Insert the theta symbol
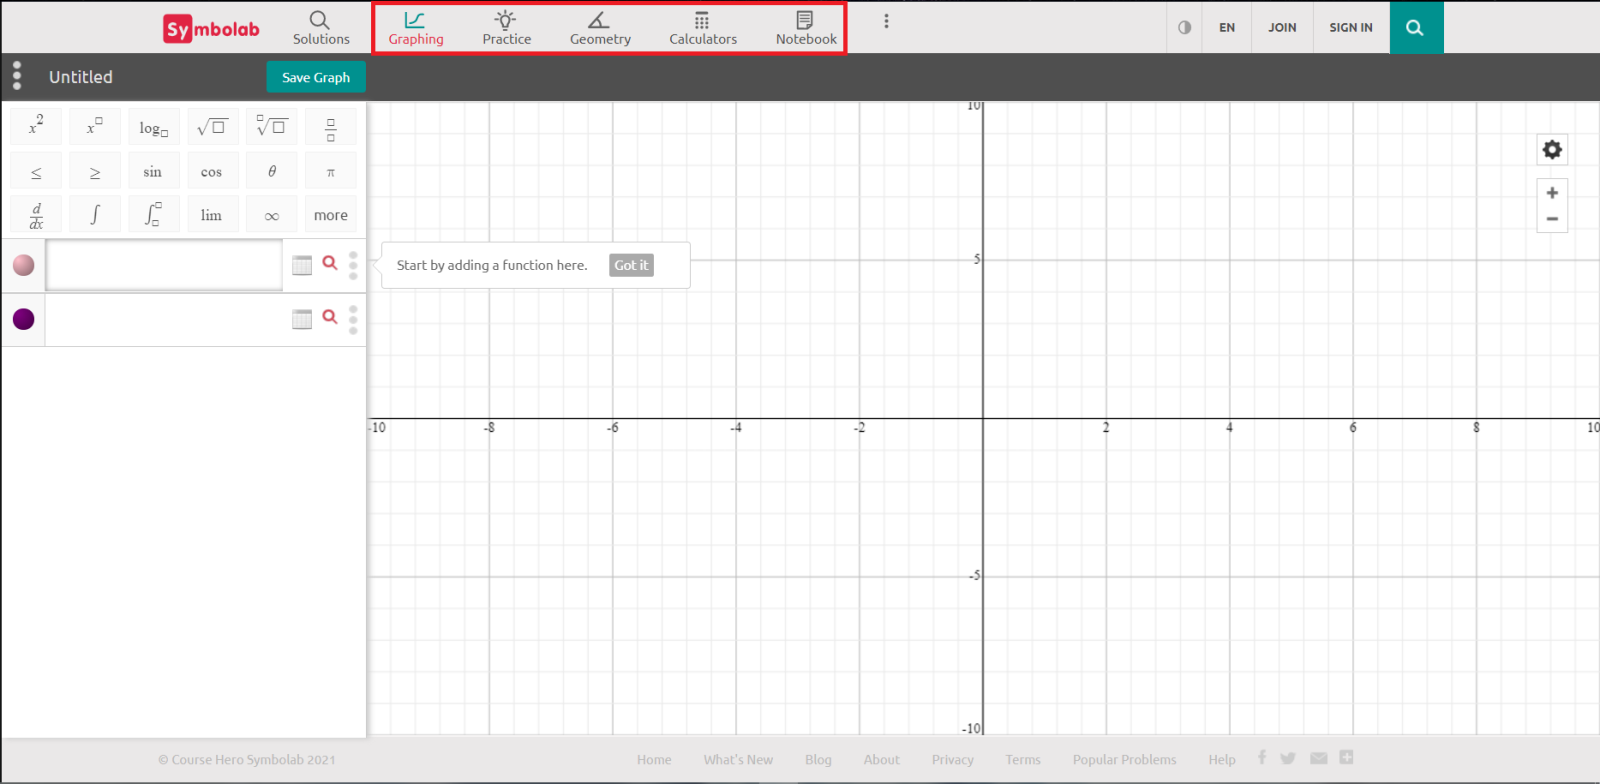1600x784 pixels. (272, 171)
